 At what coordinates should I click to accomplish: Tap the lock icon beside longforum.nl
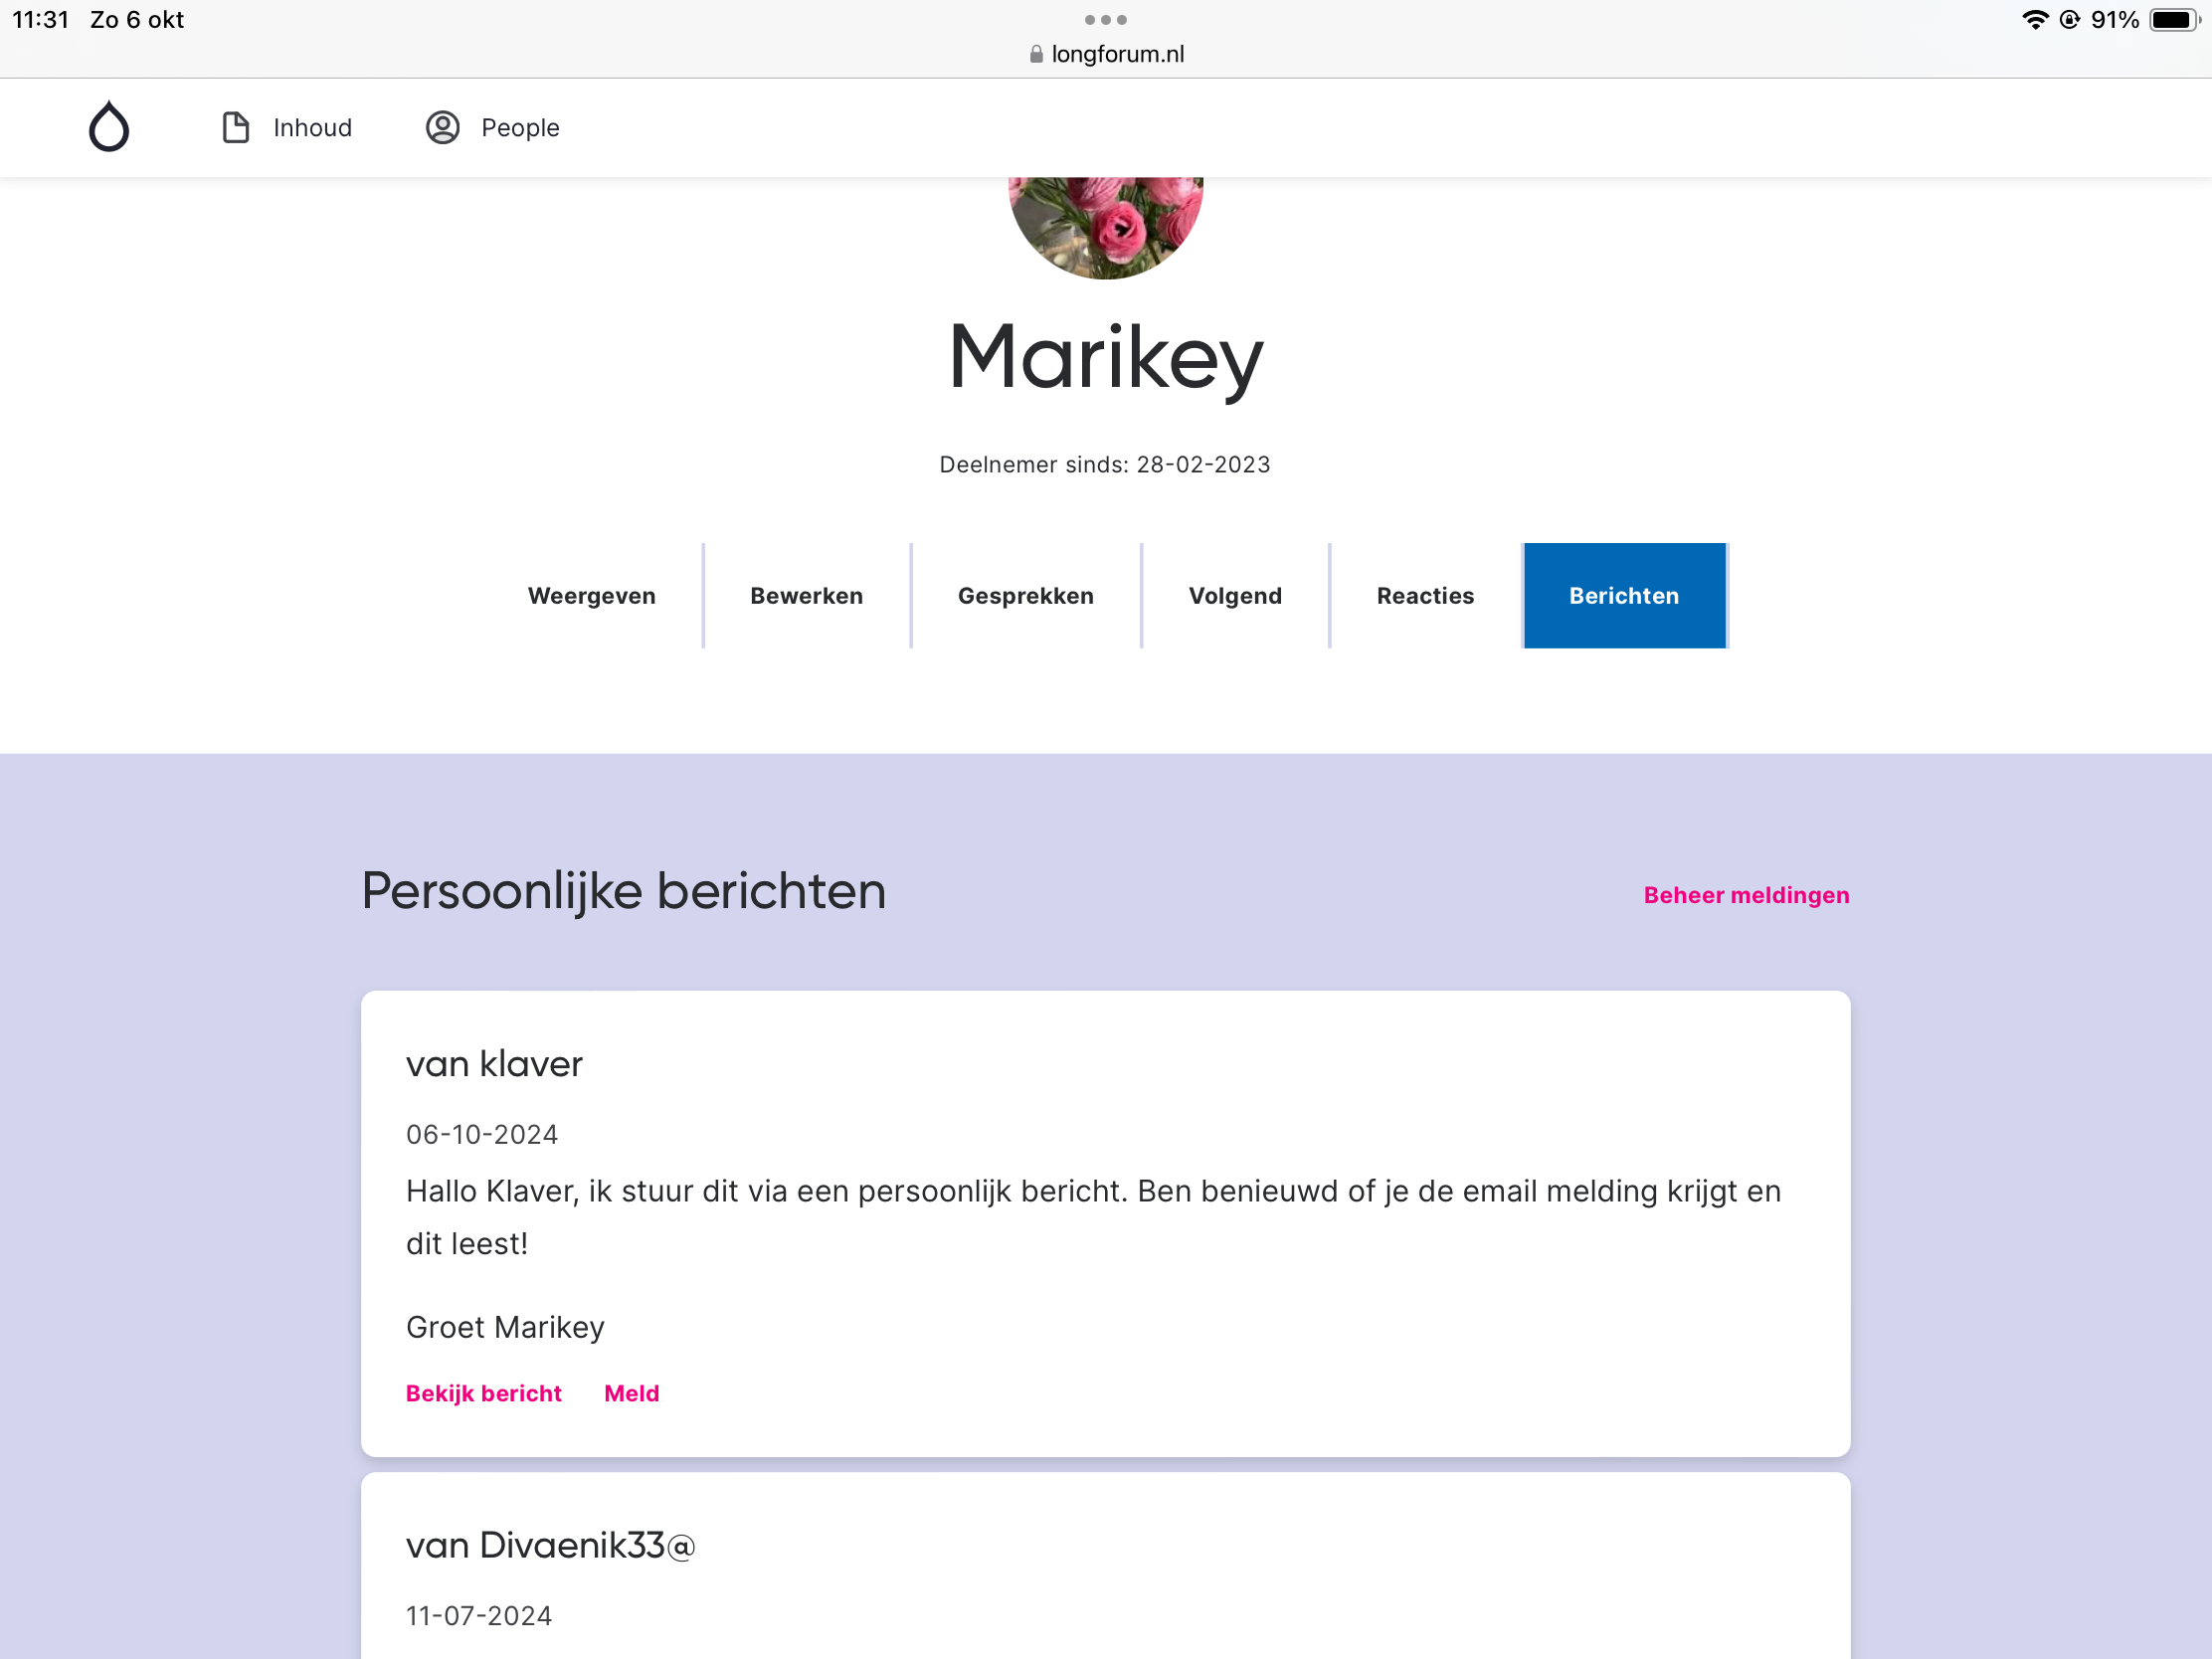1036,54
